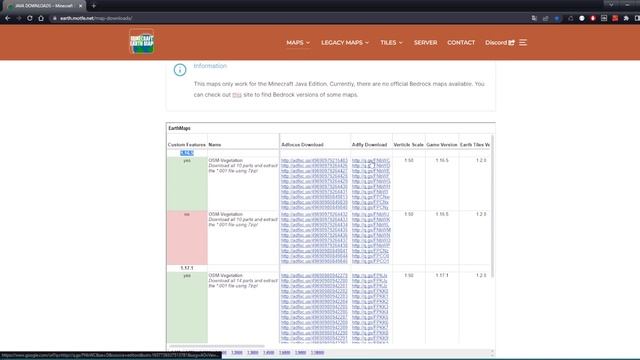This screenshot has width=640, height=360.
Task: Switch to the 1:18000 sheet tab
Action: coord(317,353)
